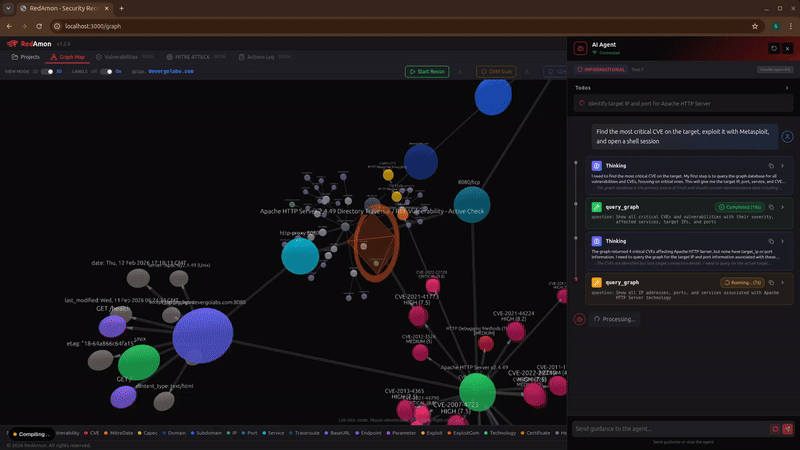Screen dimensions: 800x450
Task: Select the CVE-2021-44224 HIGH node
Action: click(x=516, y=332)
